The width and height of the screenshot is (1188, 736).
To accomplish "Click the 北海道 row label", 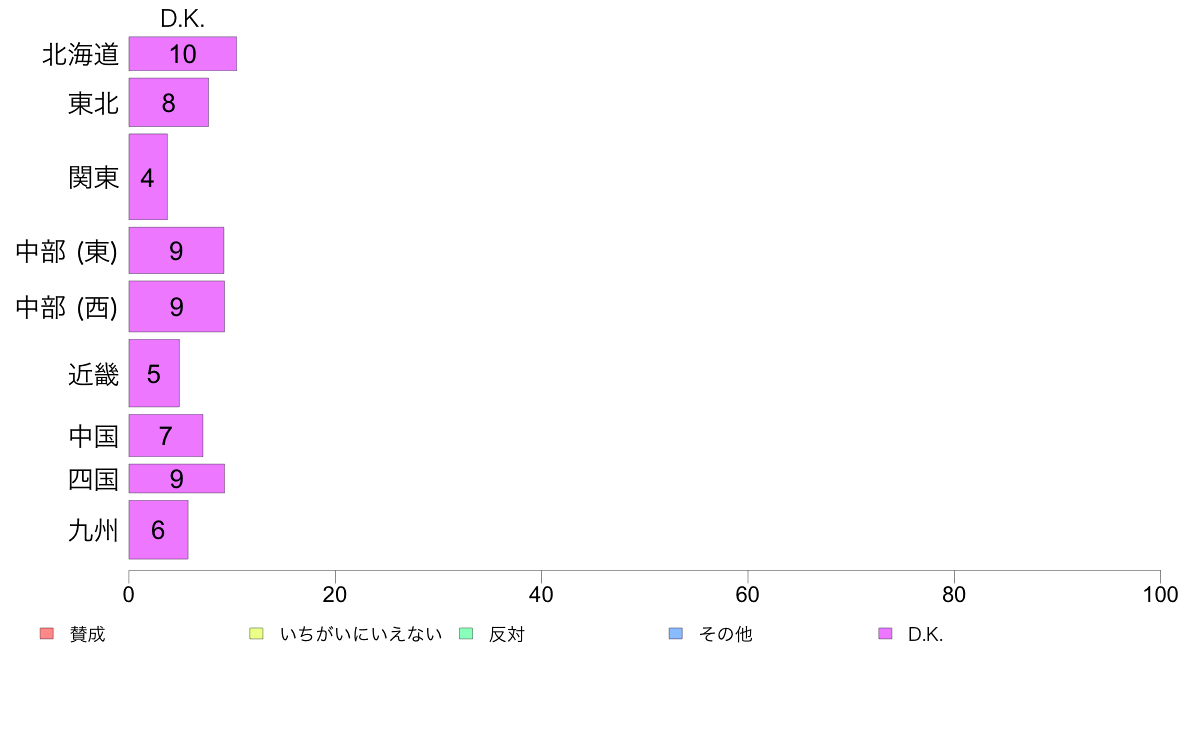I will (x=81, y=55).
